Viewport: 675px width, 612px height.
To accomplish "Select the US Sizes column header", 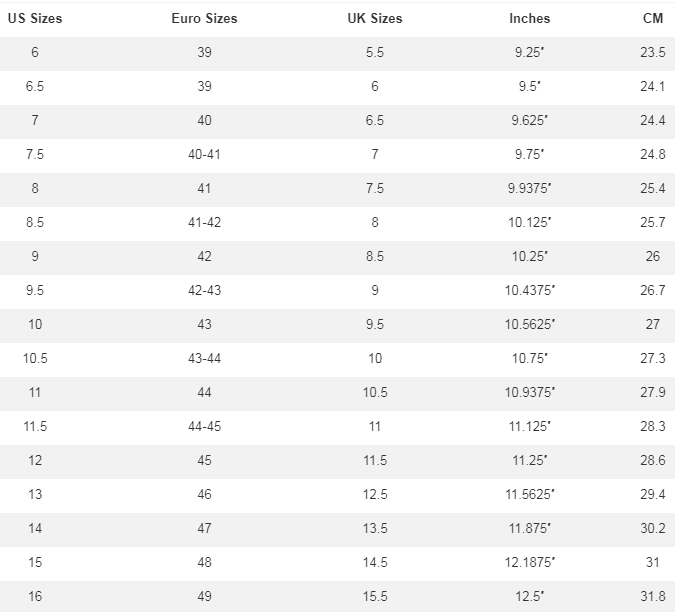I will (x=35, y=19).
